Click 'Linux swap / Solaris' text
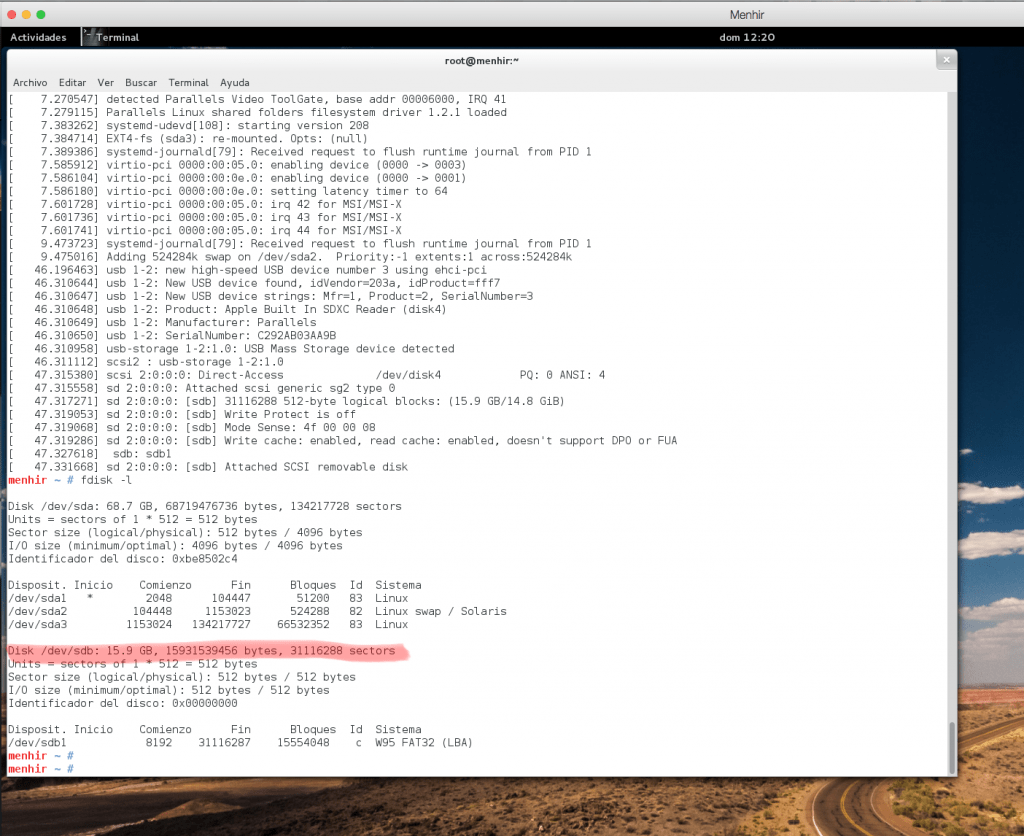Viewport: 1024px width, 836px height. coord(441,611)
